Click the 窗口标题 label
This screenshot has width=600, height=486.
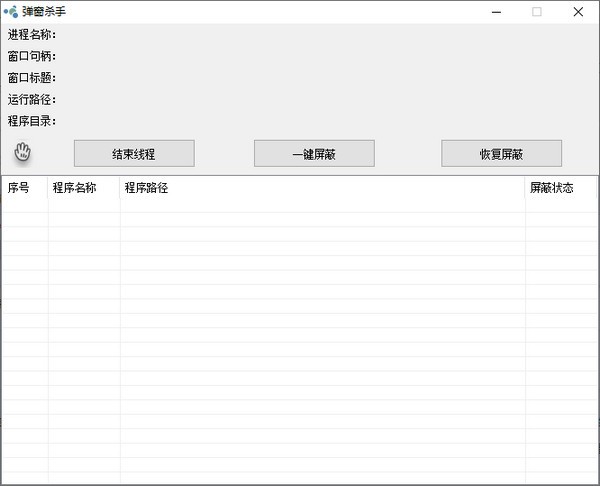pos(32,78)
